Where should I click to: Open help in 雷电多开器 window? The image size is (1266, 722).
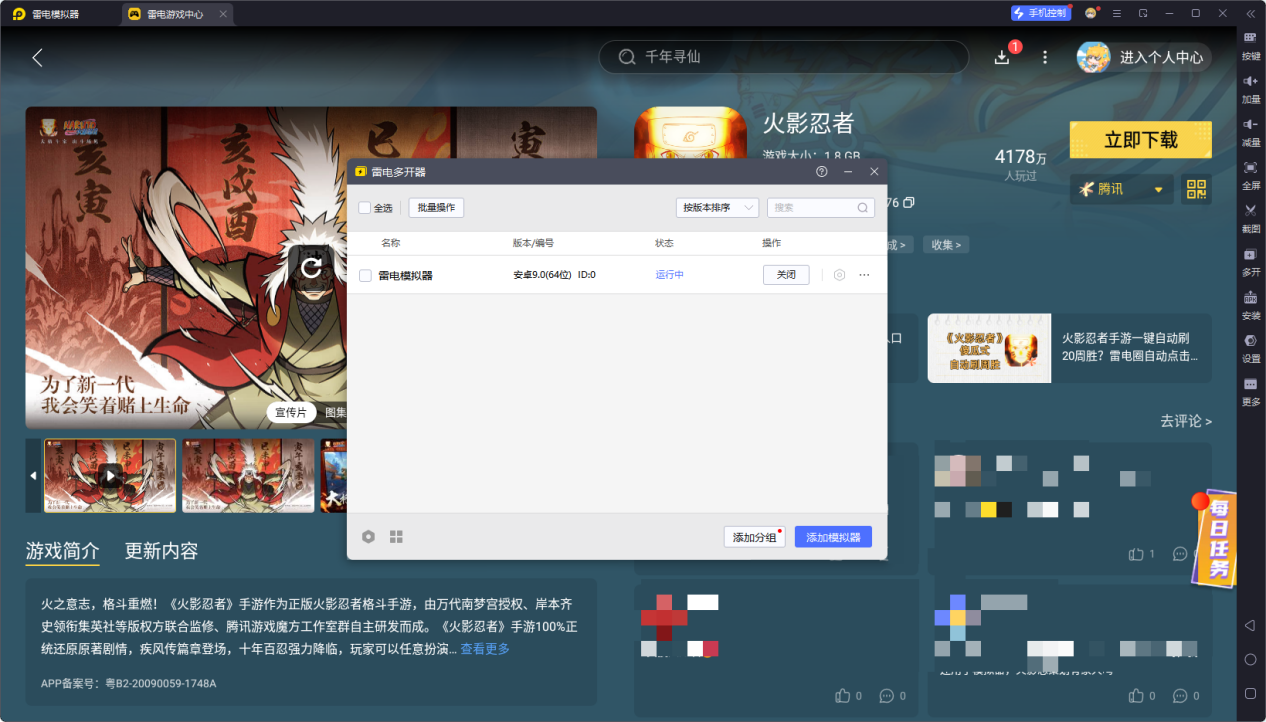pyautogui.click(x=822, y=172)
